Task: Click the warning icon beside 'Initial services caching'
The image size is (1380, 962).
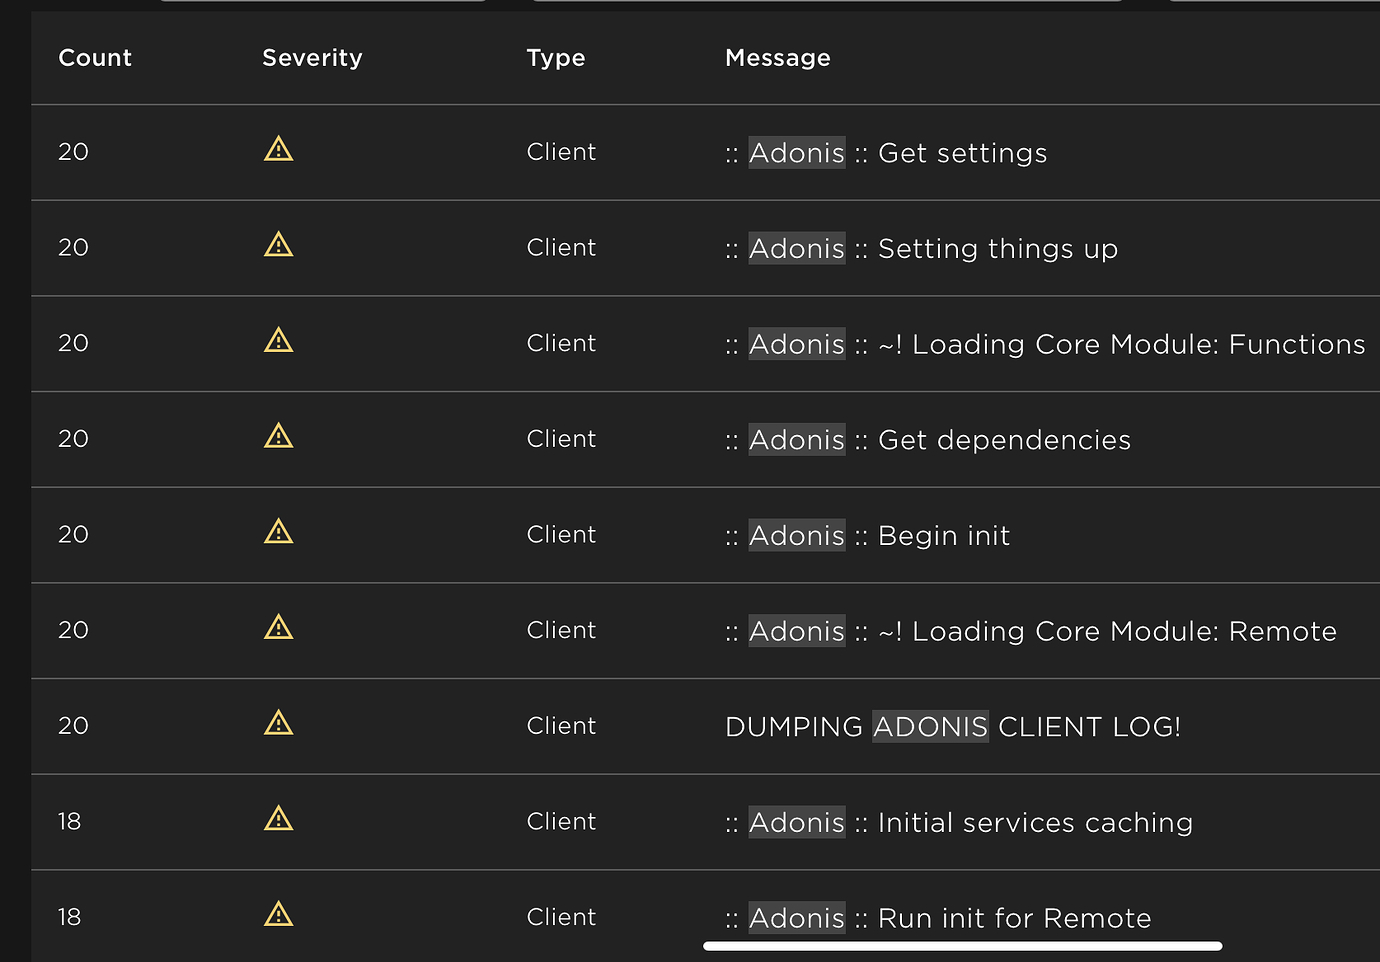Action: pos(278,818)
